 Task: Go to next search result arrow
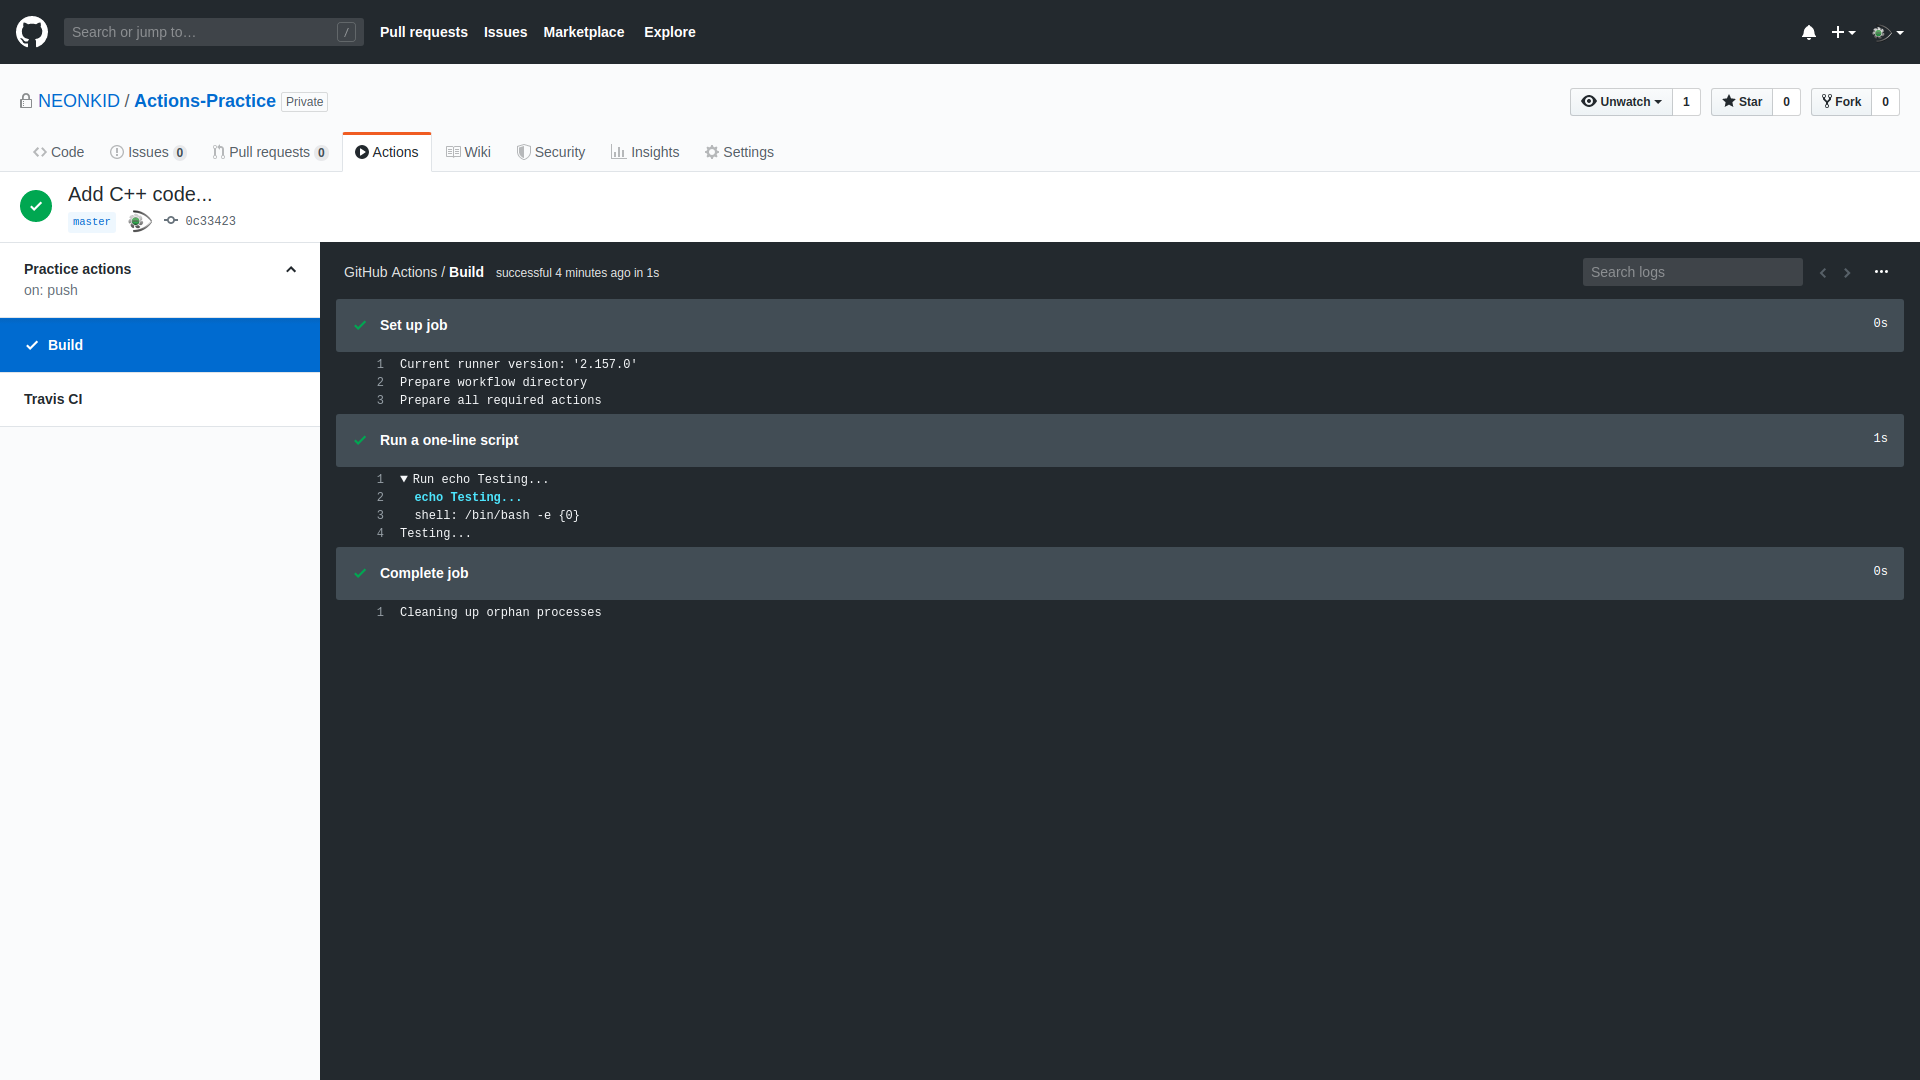point(1847,273)
